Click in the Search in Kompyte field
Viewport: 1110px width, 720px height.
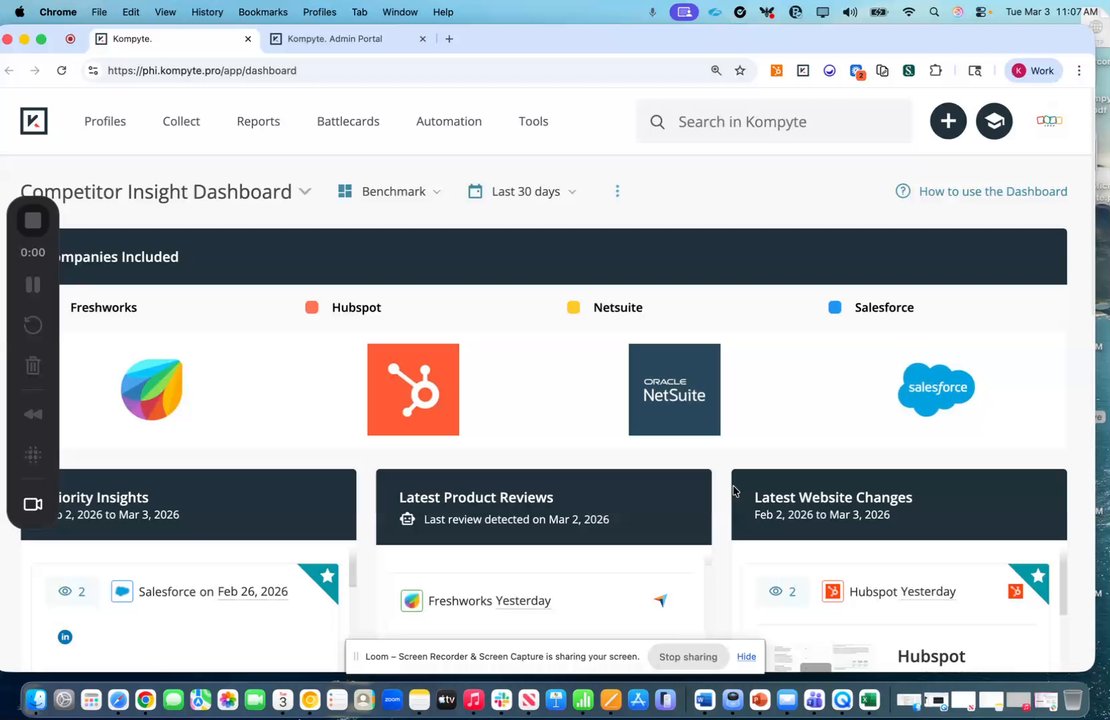click(774, 122)
